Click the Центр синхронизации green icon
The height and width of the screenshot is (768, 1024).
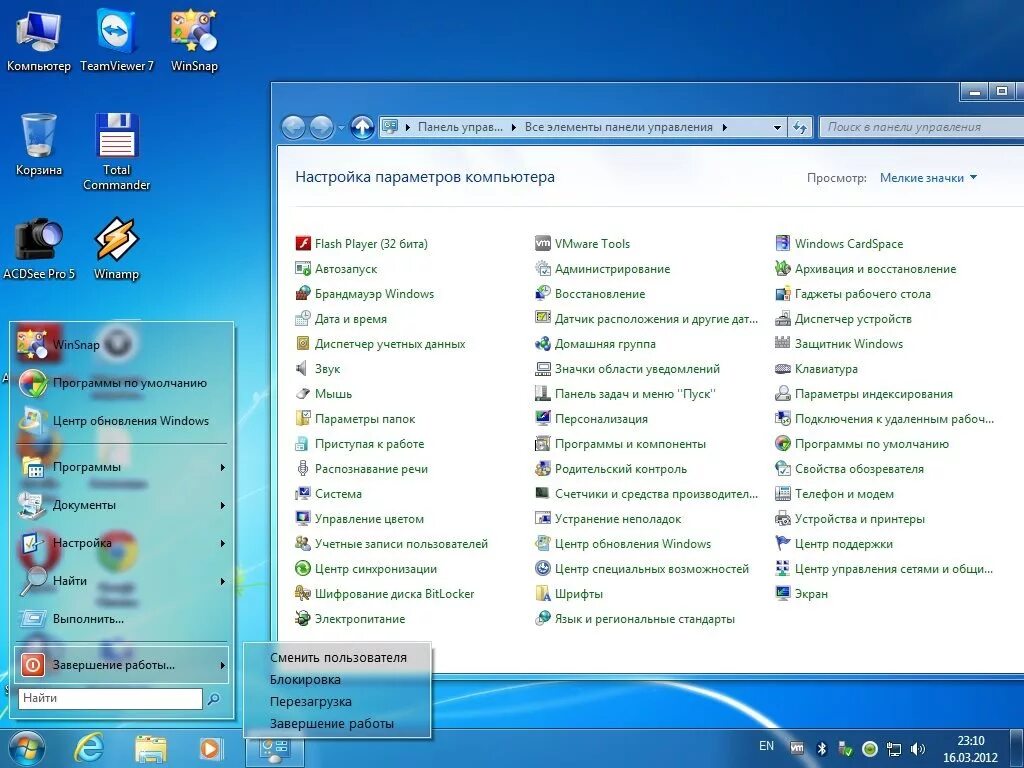[x=302, y=569]
